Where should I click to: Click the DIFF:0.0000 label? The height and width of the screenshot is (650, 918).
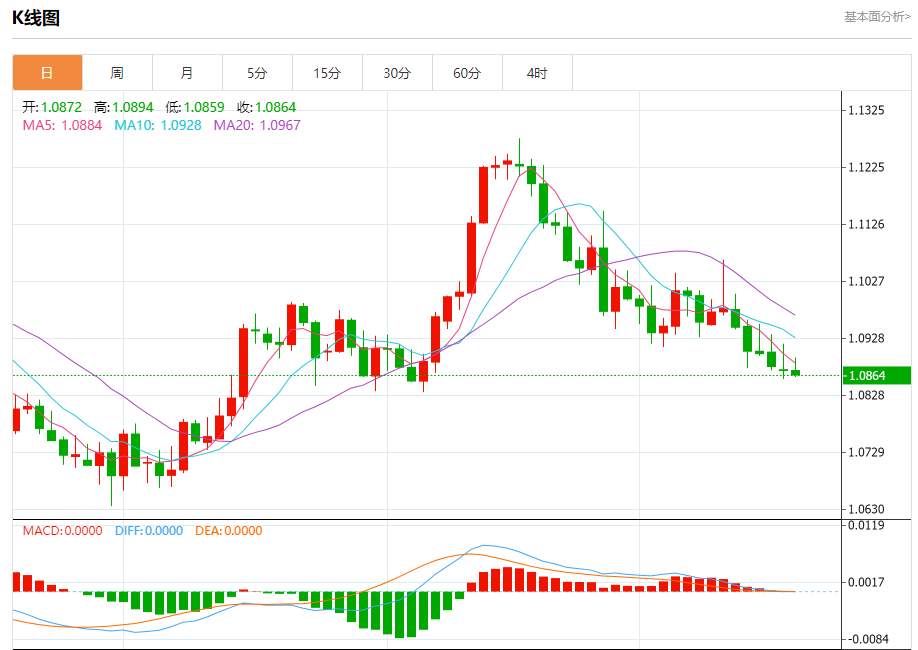(x=149, y=531)
